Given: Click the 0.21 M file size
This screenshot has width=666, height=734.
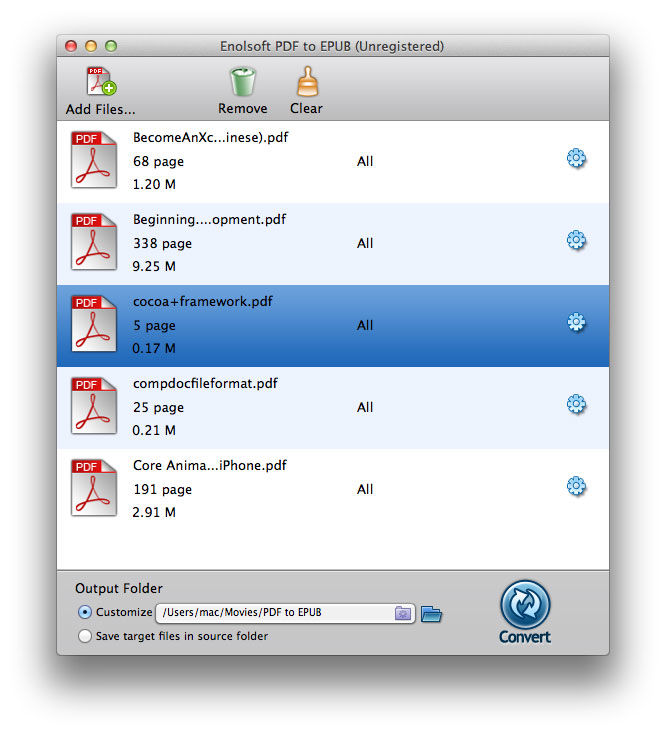Looking at the screenshot, I should click(x=154, y=430).
